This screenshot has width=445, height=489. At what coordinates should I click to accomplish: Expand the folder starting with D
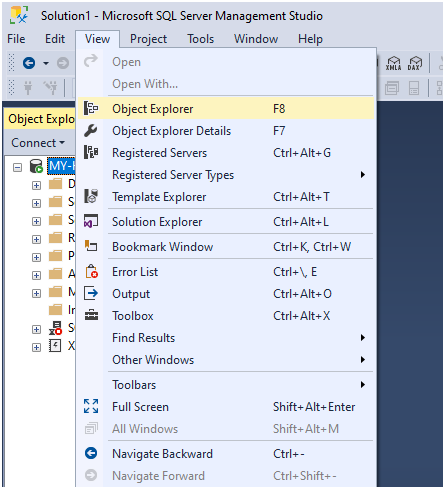click(x=36, y=185)
